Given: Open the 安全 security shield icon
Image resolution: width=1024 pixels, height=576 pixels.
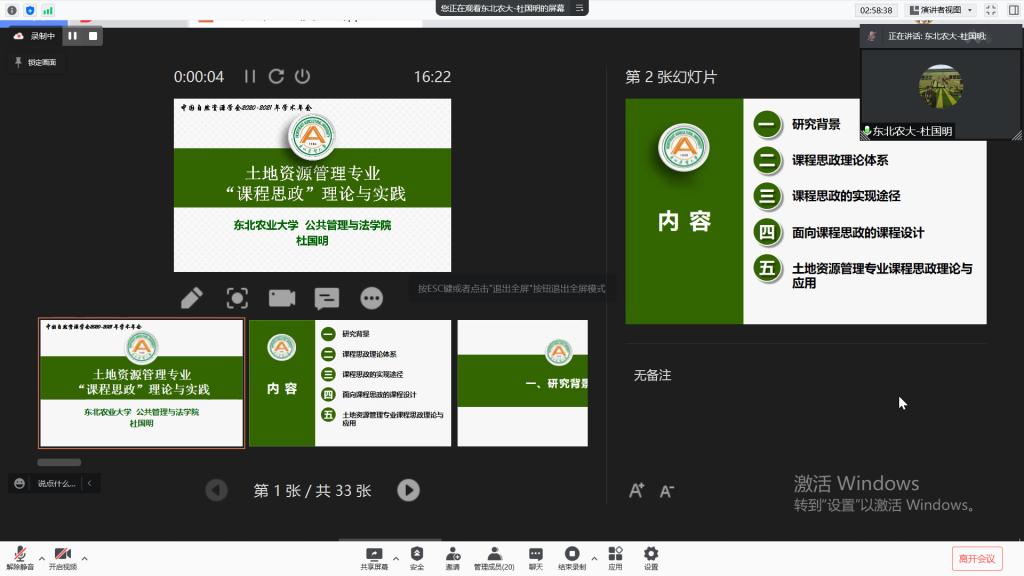Looking at the screenshot, I should tap(417, 555).
